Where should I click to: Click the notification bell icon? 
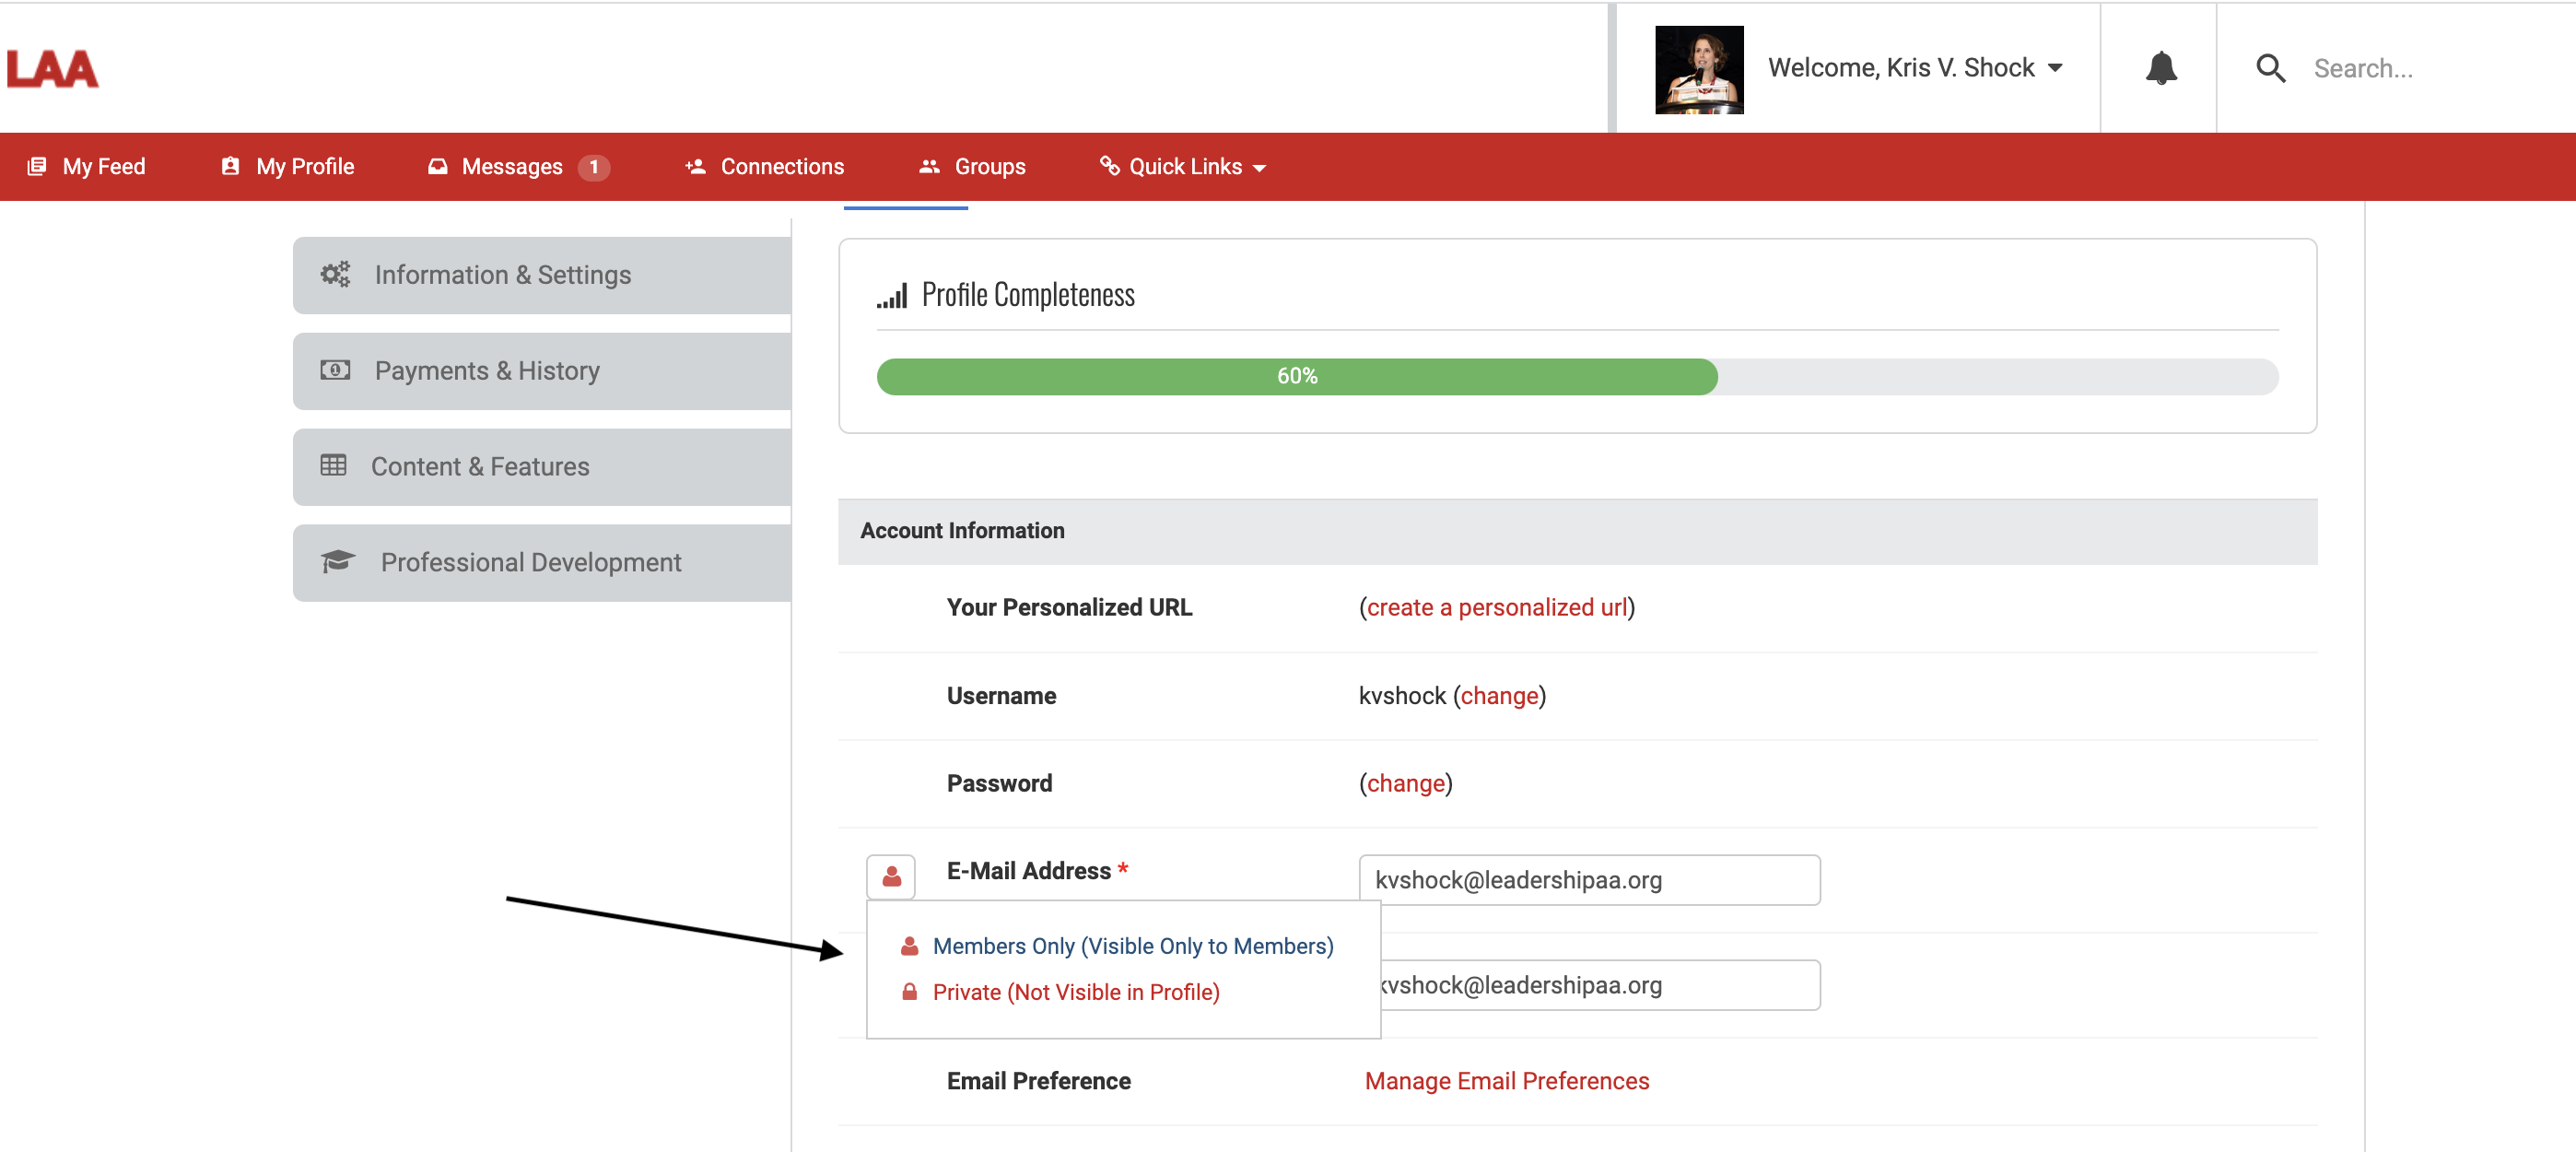coord(2160,68)
